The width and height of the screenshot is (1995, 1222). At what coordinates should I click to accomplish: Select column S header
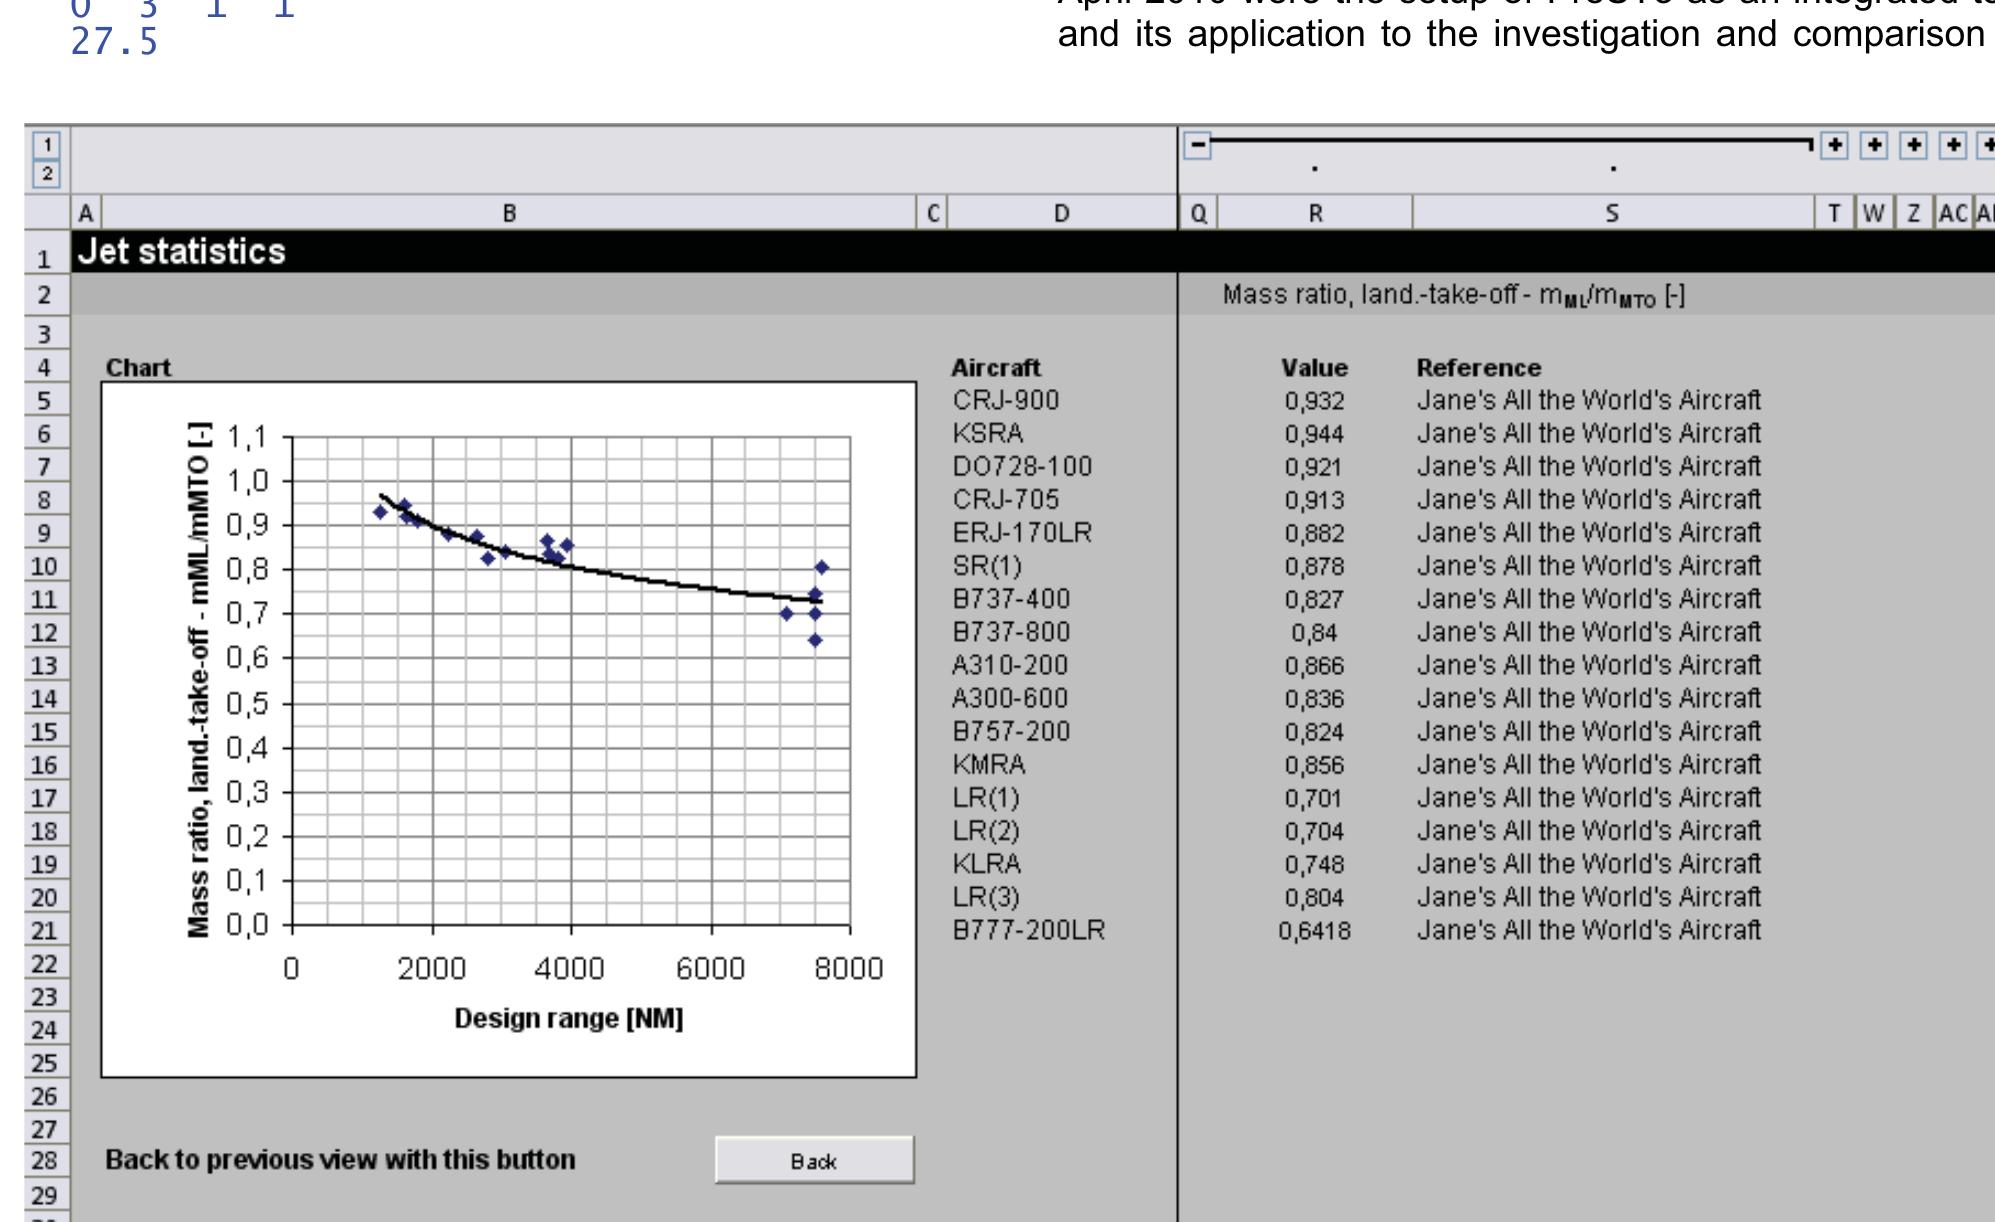click(1613, 213)
